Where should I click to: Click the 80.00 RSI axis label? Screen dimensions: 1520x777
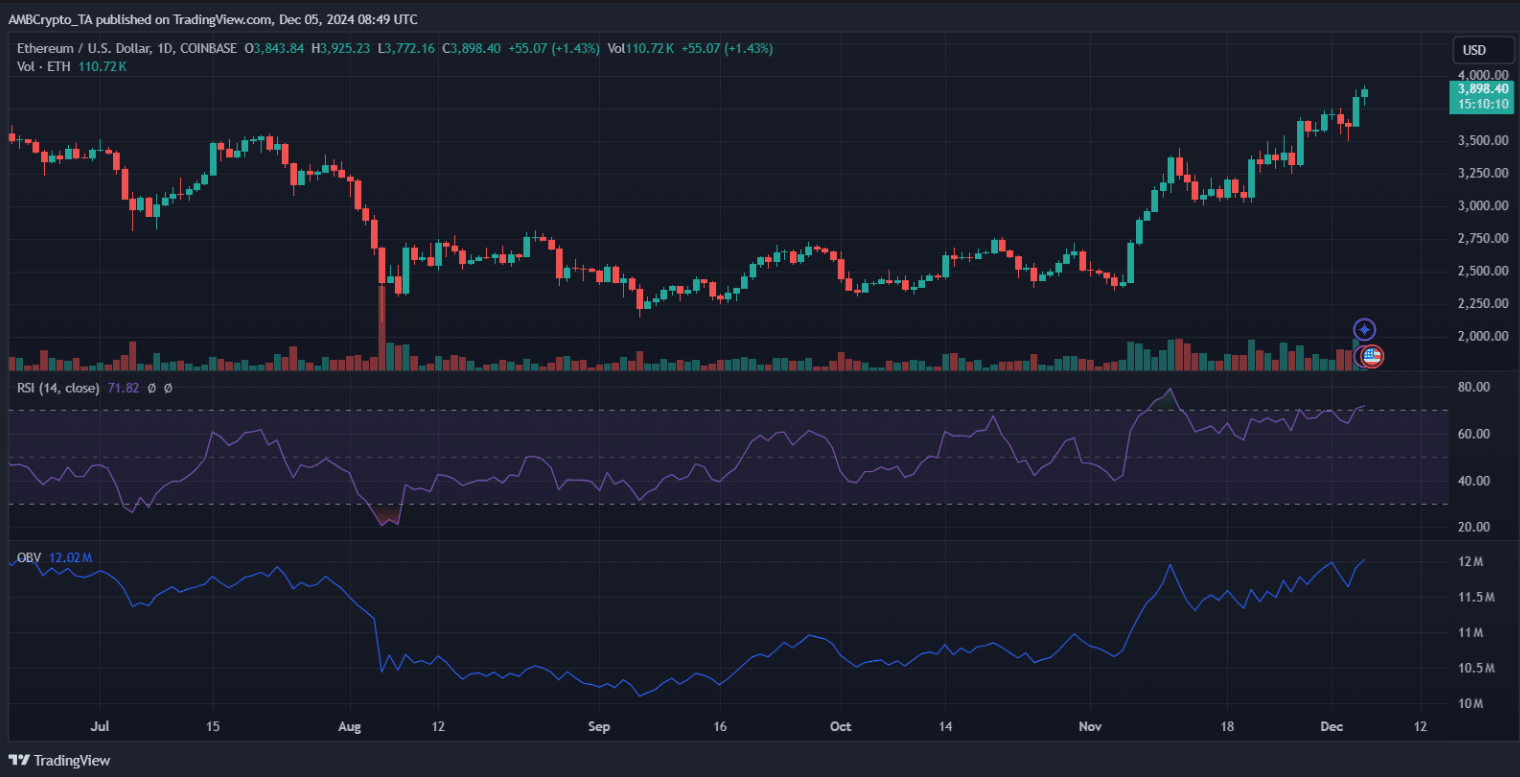(1475, 387)
